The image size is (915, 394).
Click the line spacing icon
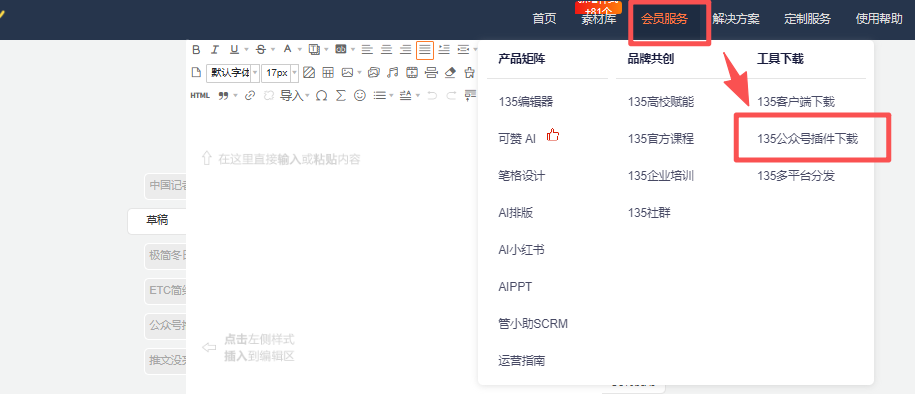(x=406, y=96)
